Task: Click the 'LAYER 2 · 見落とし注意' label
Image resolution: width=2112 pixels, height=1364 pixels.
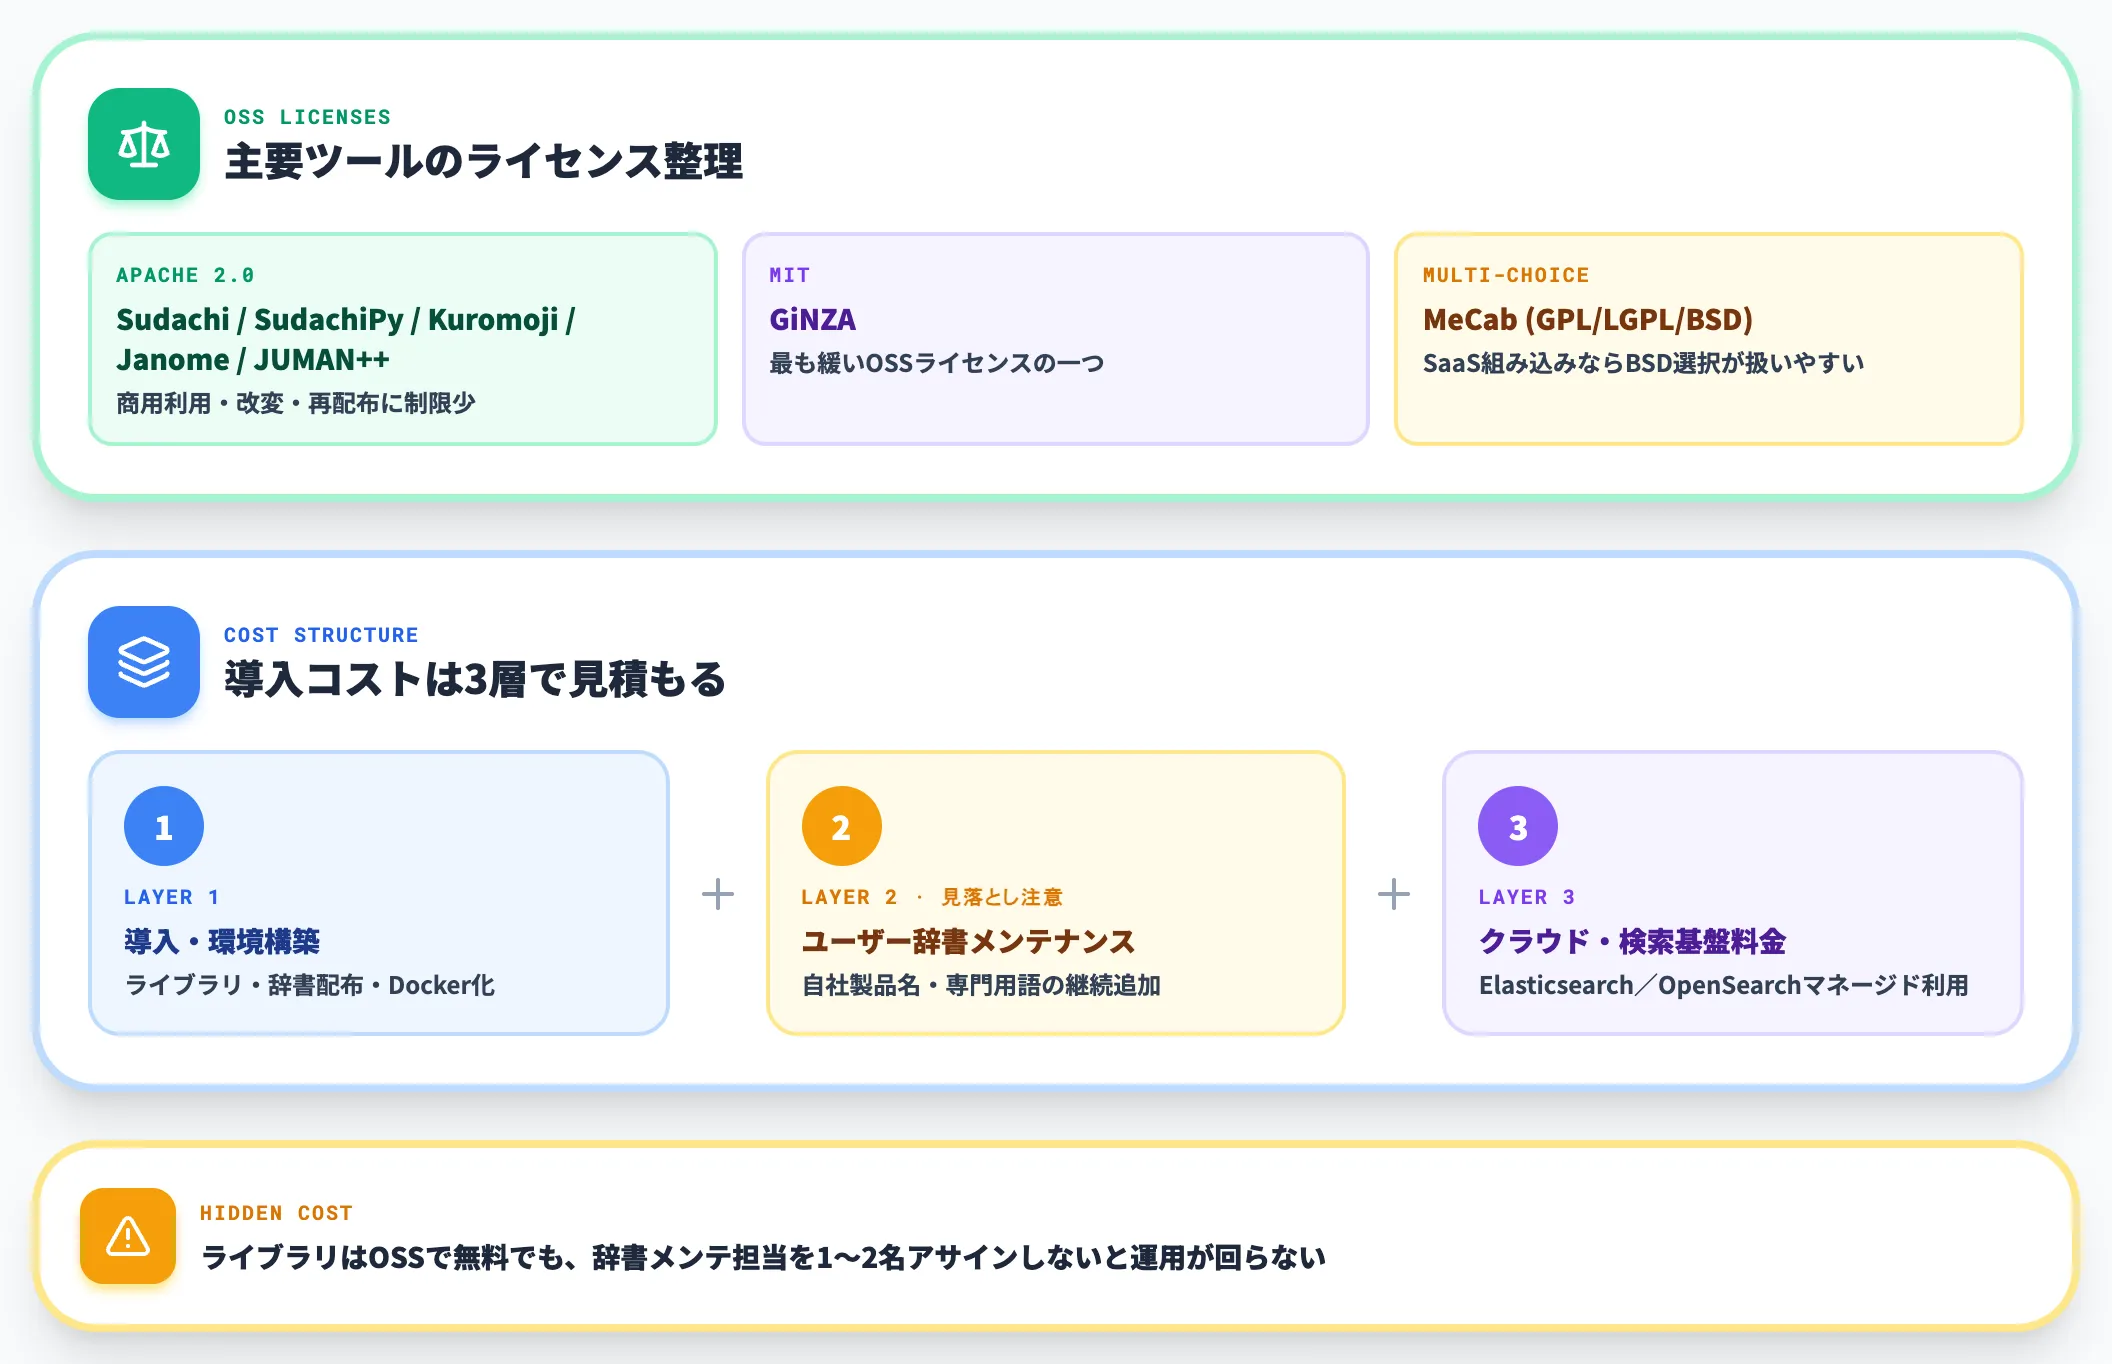Action: click(932, 897)
